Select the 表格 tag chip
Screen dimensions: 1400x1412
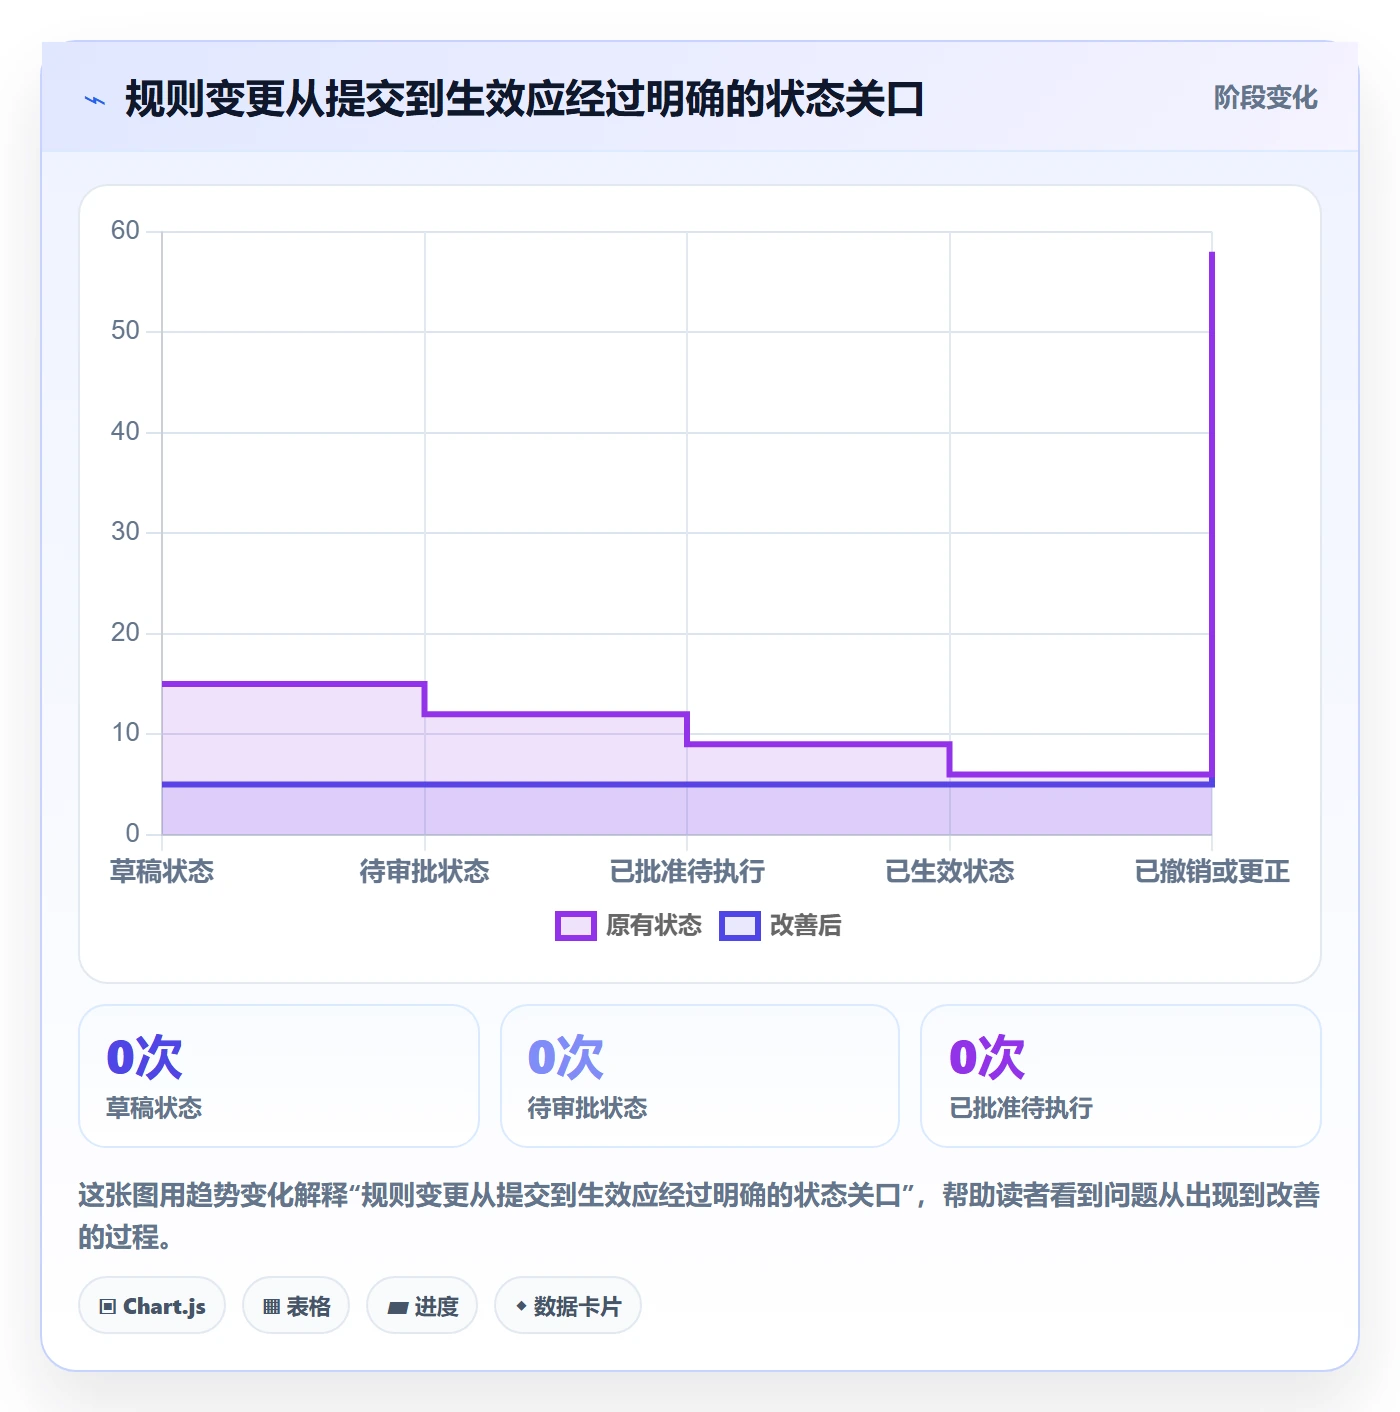pos(296,1305)
